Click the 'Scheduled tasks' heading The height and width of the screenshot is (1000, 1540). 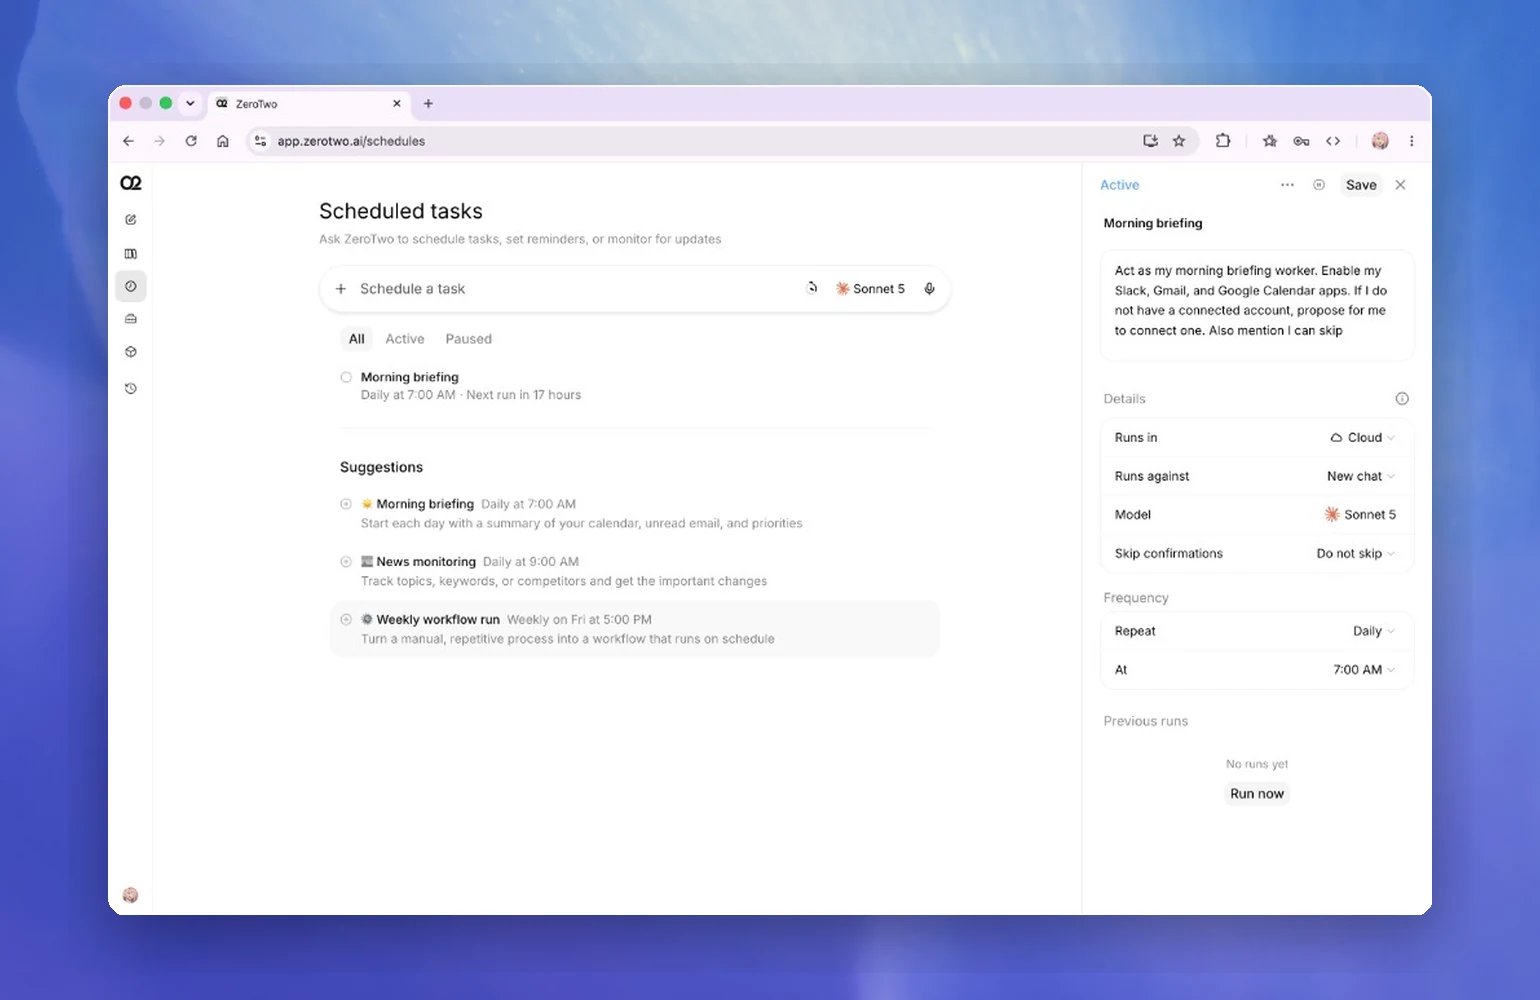pyautogui.click(x=401, y=211)
